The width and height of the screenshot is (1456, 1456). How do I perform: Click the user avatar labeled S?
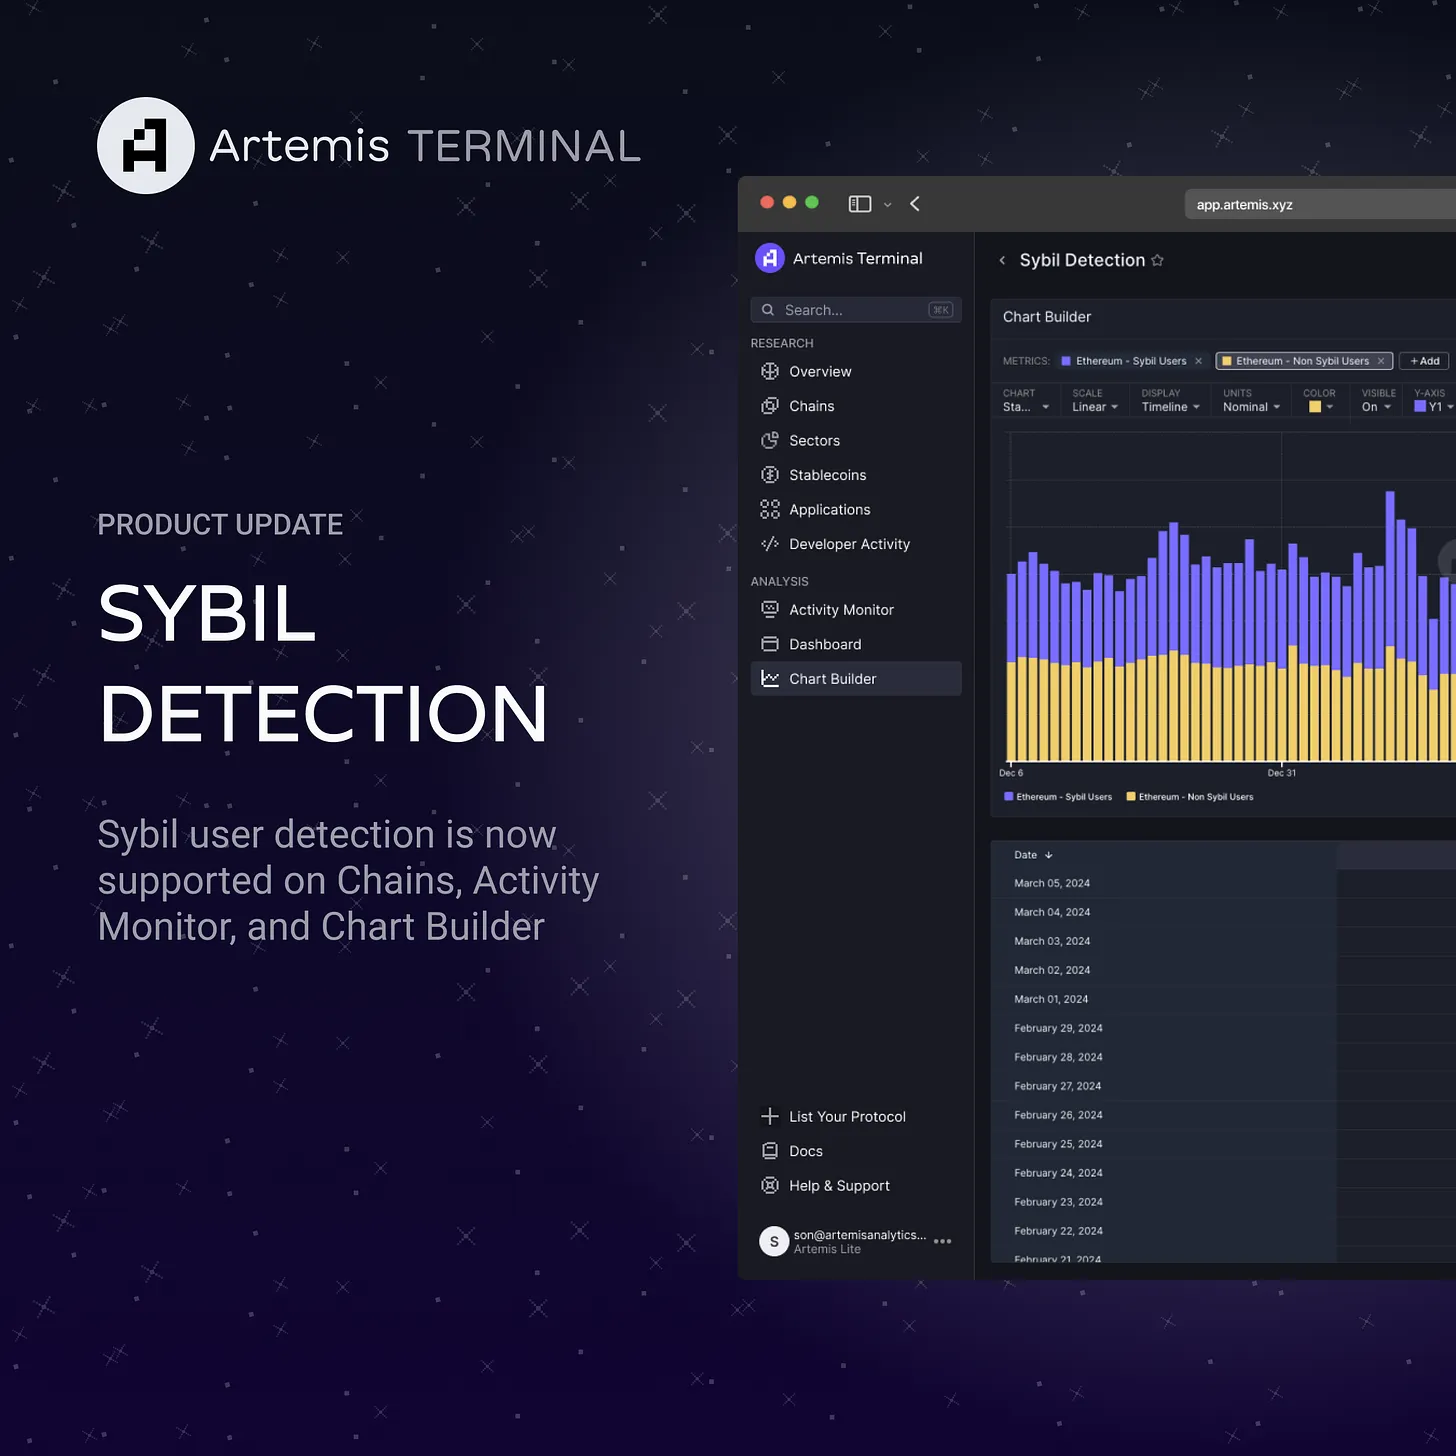click(774, 1241)
